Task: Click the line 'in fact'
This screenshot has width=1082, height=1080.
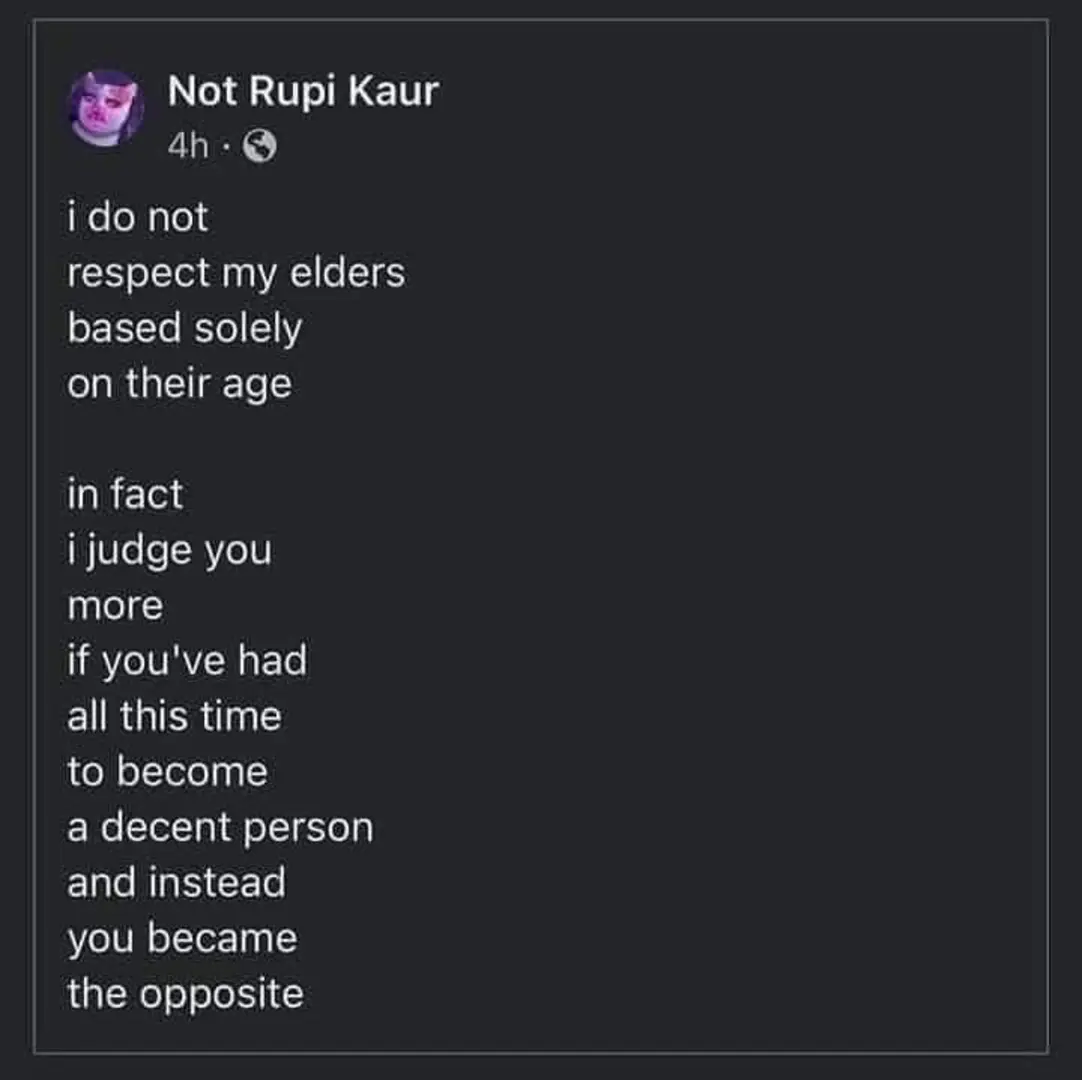Action: (124, 494)
